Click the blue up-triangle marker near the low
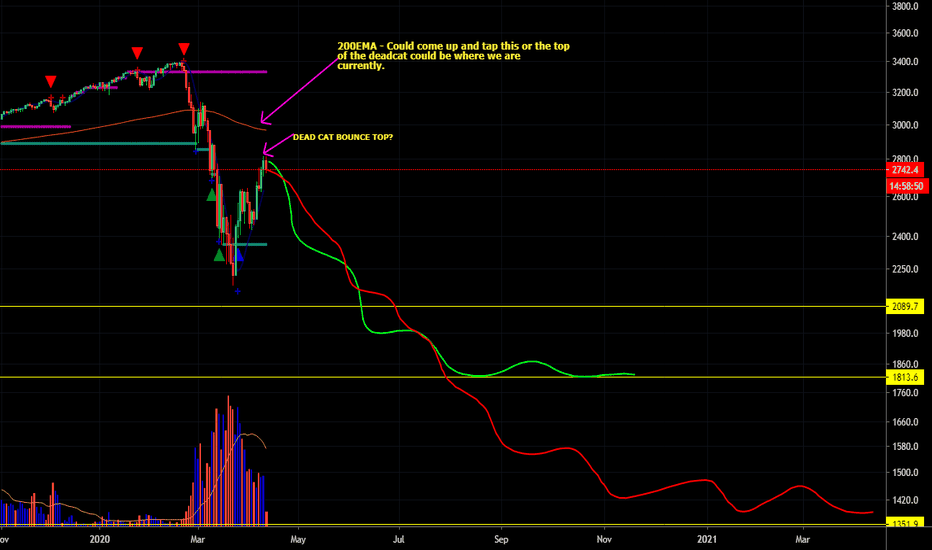Viewport: 932px width, 550px height. [238, 255]
